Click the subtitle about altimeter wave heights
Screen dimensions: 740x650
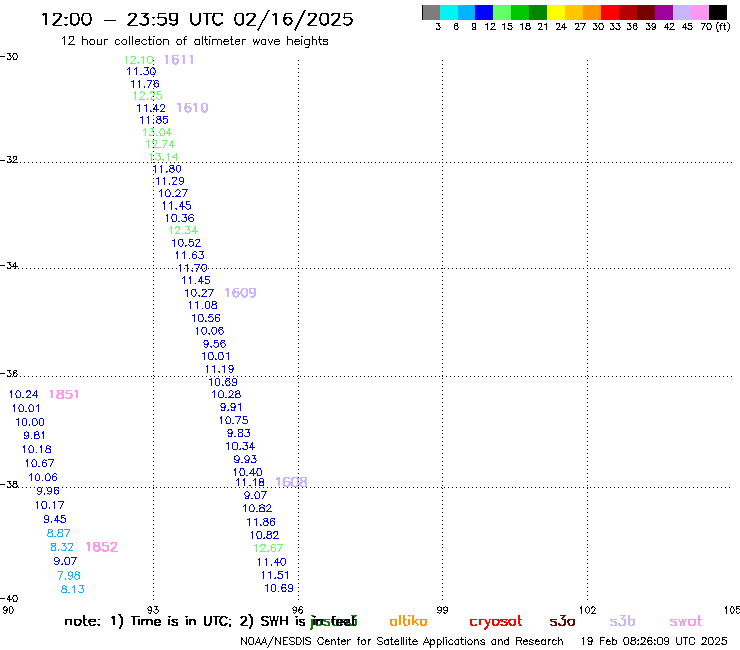click(x=194, y=41)
